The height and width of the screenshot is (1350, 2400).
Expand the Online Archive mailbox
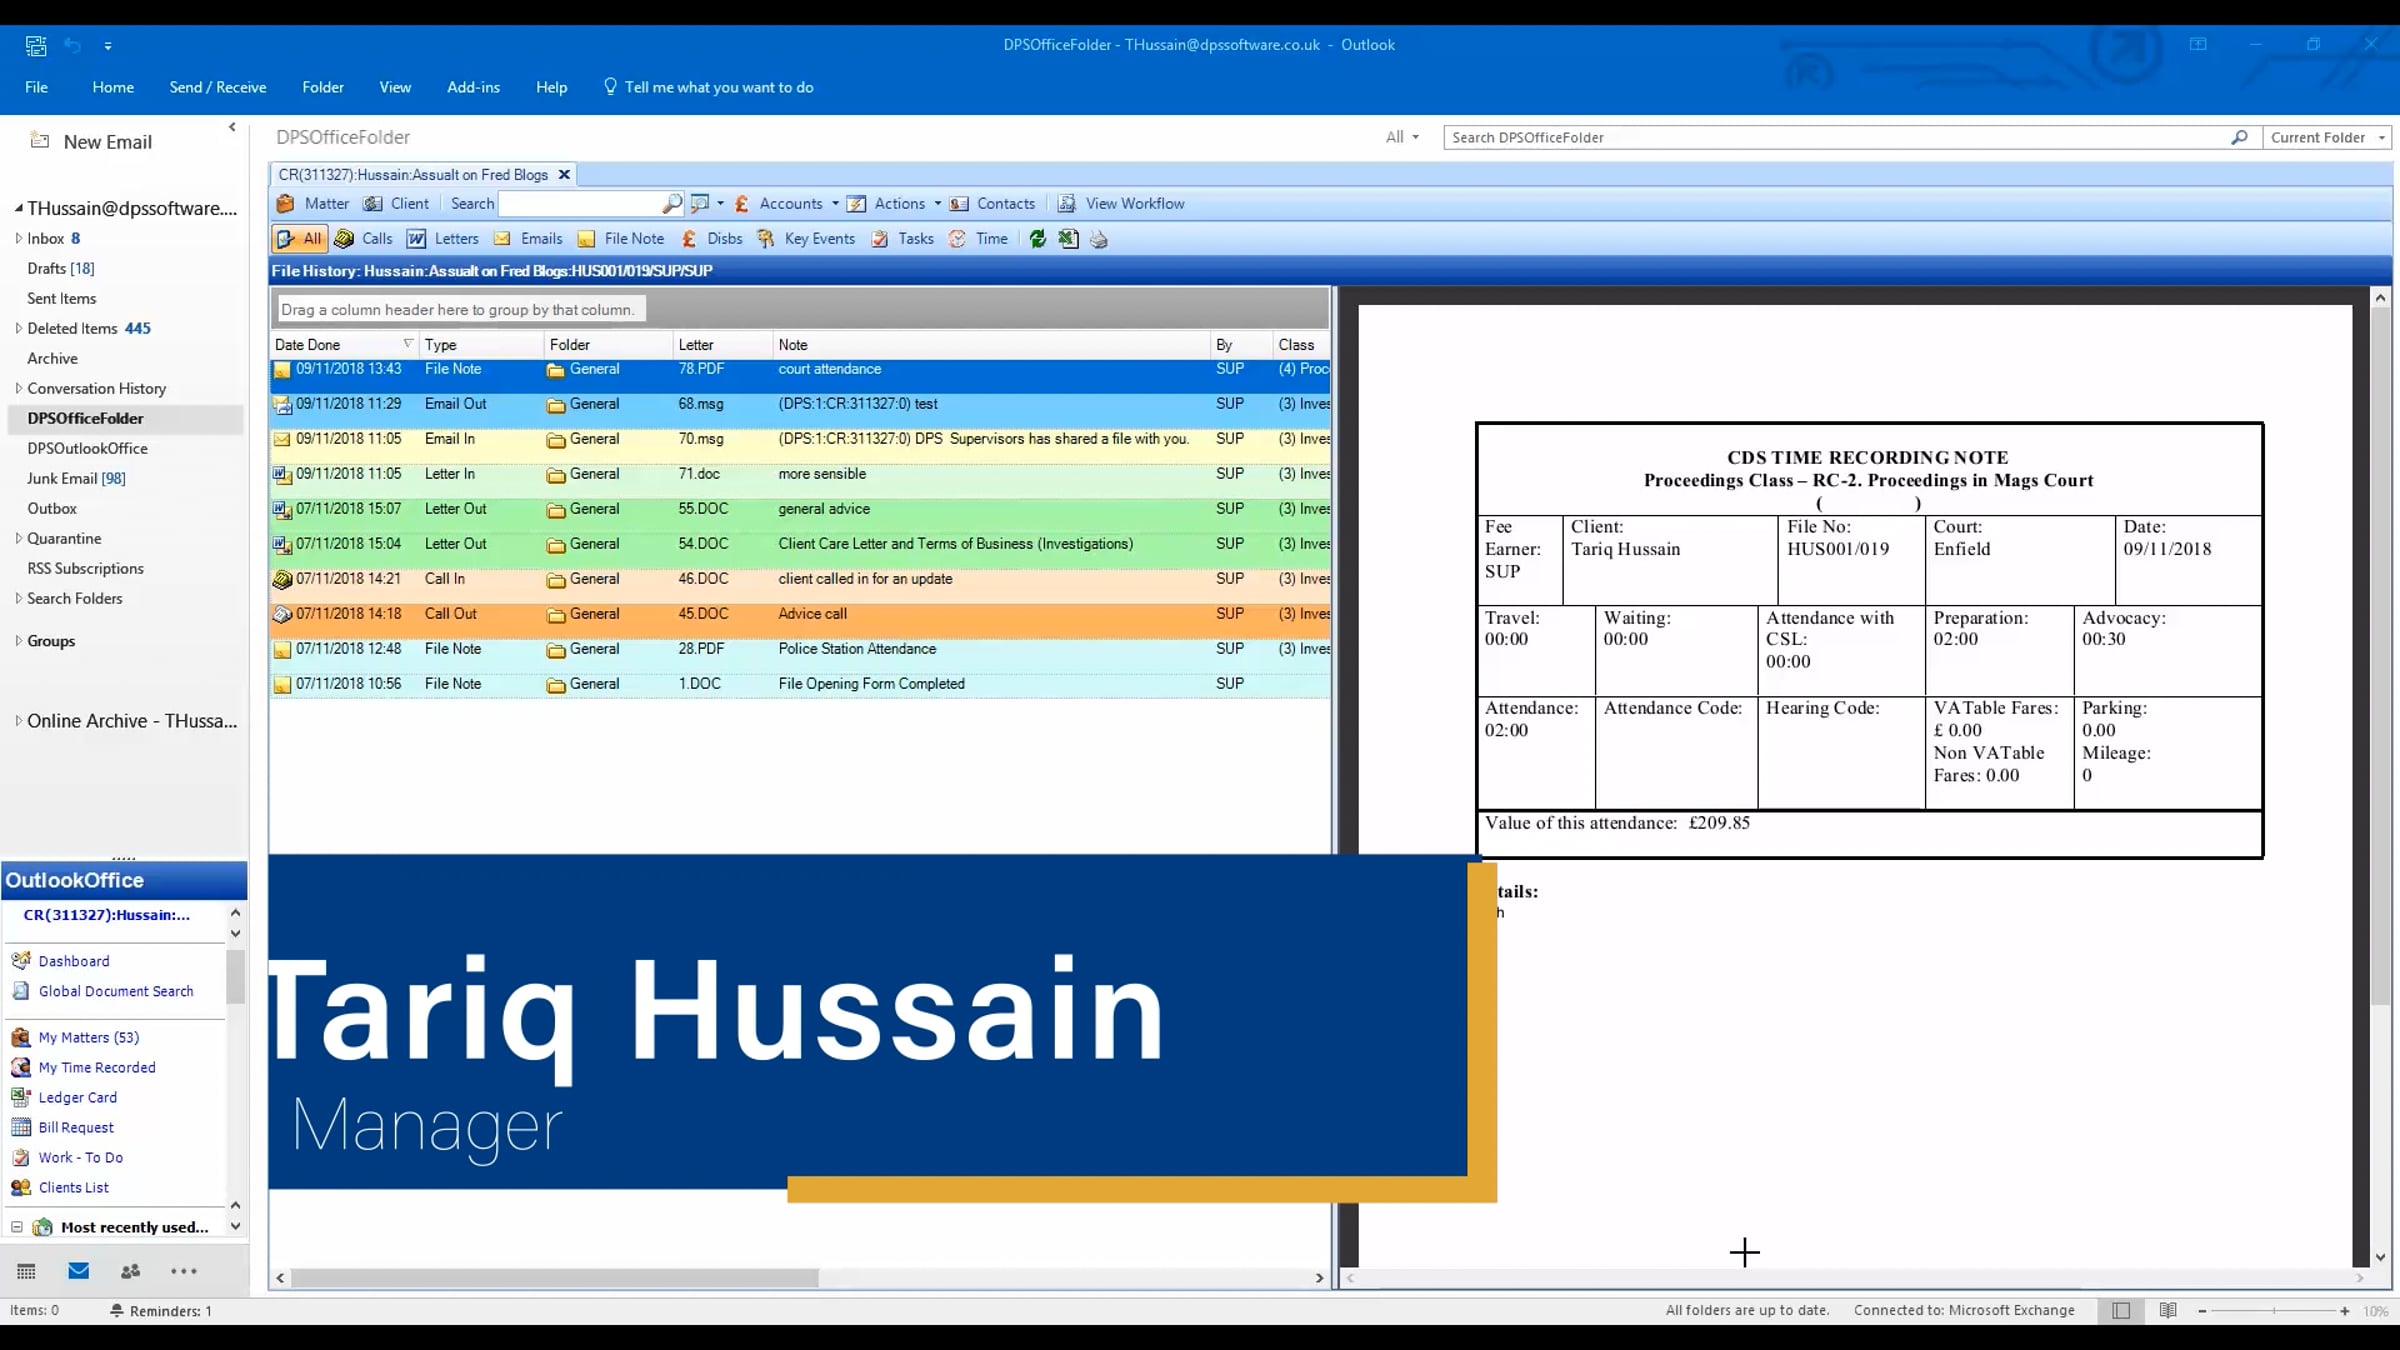tap(18, 720)
